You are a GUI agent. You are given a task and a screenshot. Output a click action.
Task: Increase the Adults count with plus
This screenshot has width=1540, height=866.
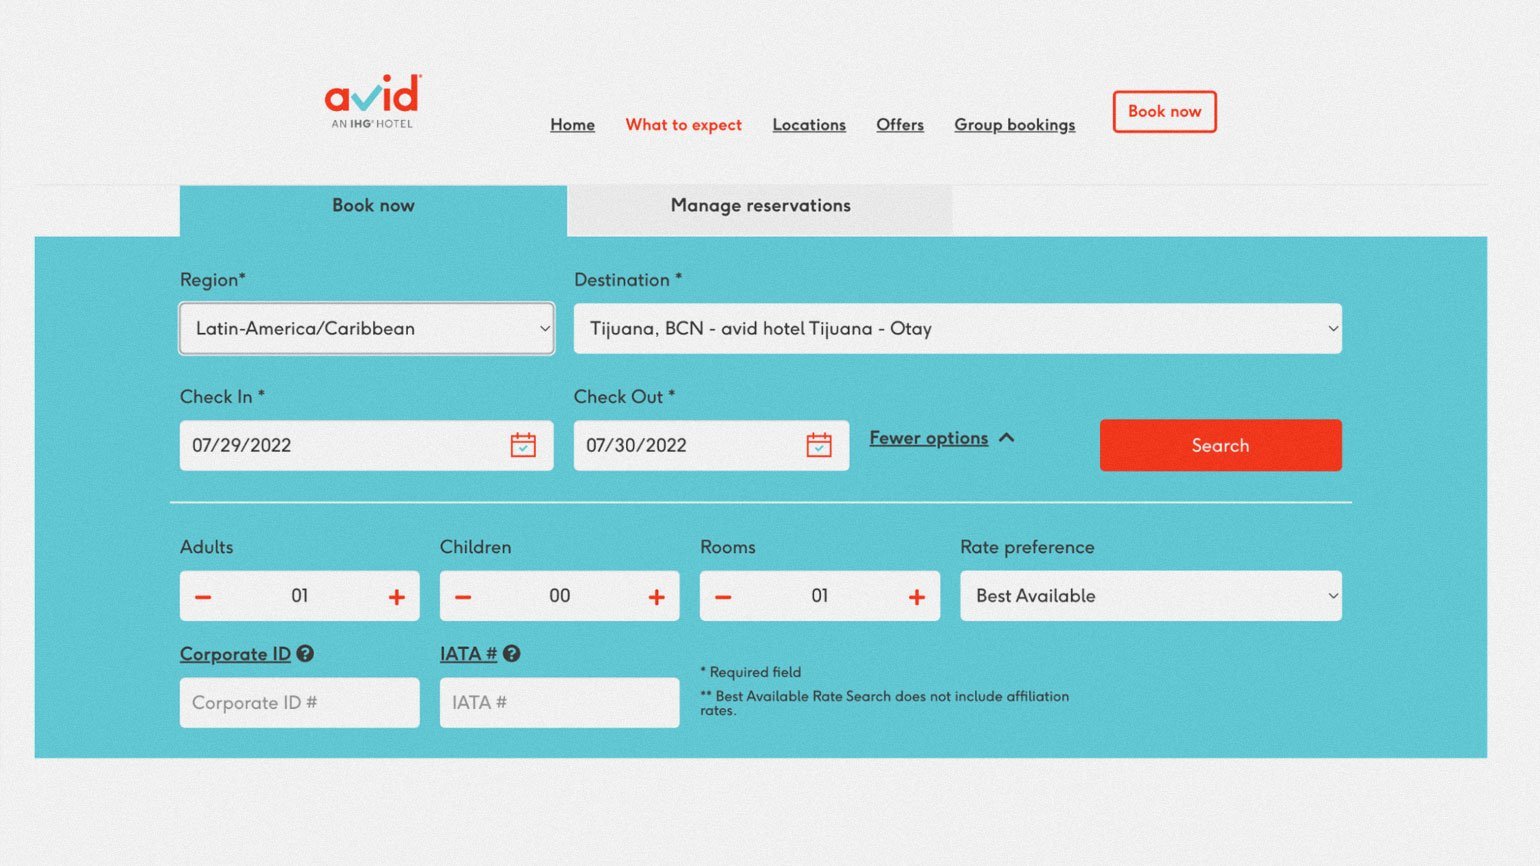397,597
